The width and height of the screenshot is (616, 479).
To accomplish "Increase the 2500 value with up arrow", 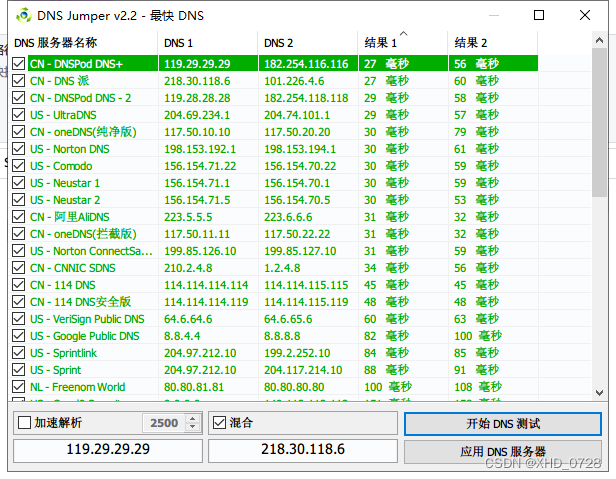I will pos(192,418).
